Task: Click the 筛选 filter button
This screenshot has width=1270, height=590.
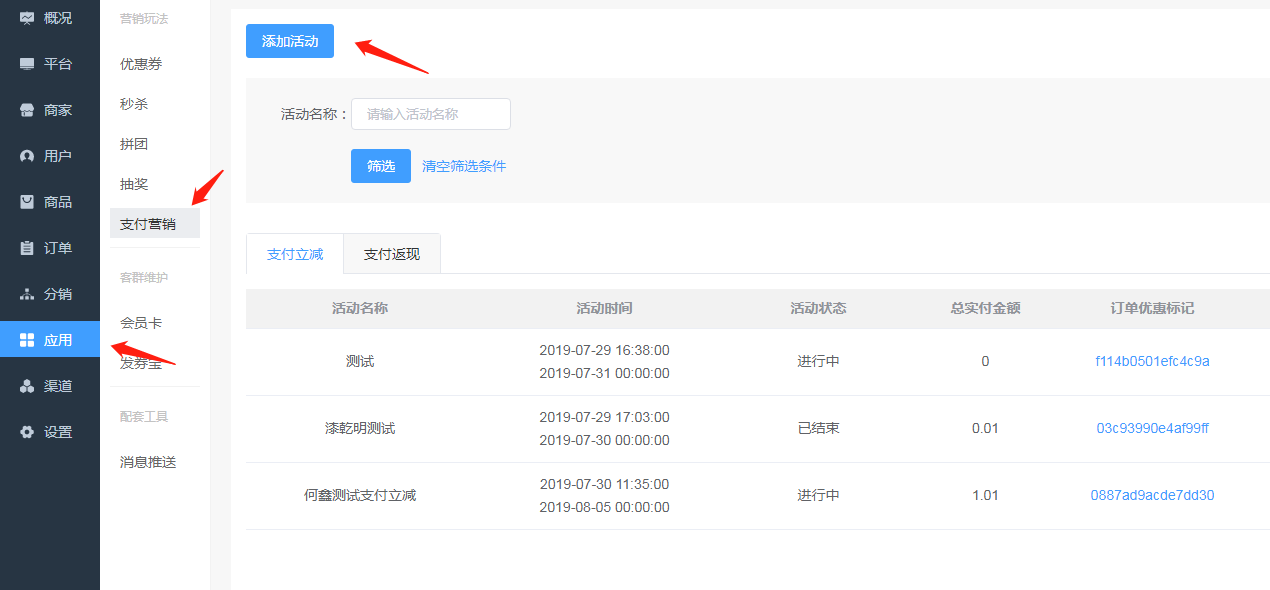Action: pyautogui.click(x=381, y=166)
